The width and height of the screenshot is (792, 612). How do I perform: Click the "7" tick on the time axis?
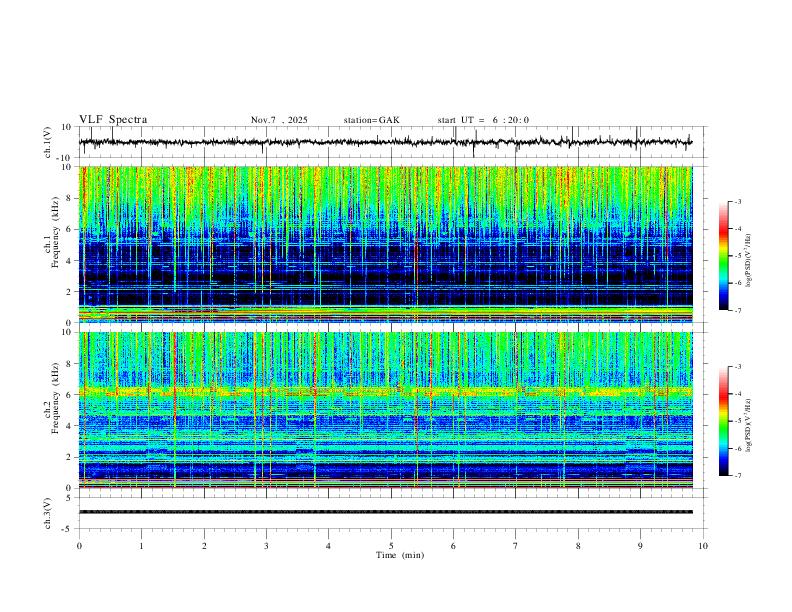[516, 546]
